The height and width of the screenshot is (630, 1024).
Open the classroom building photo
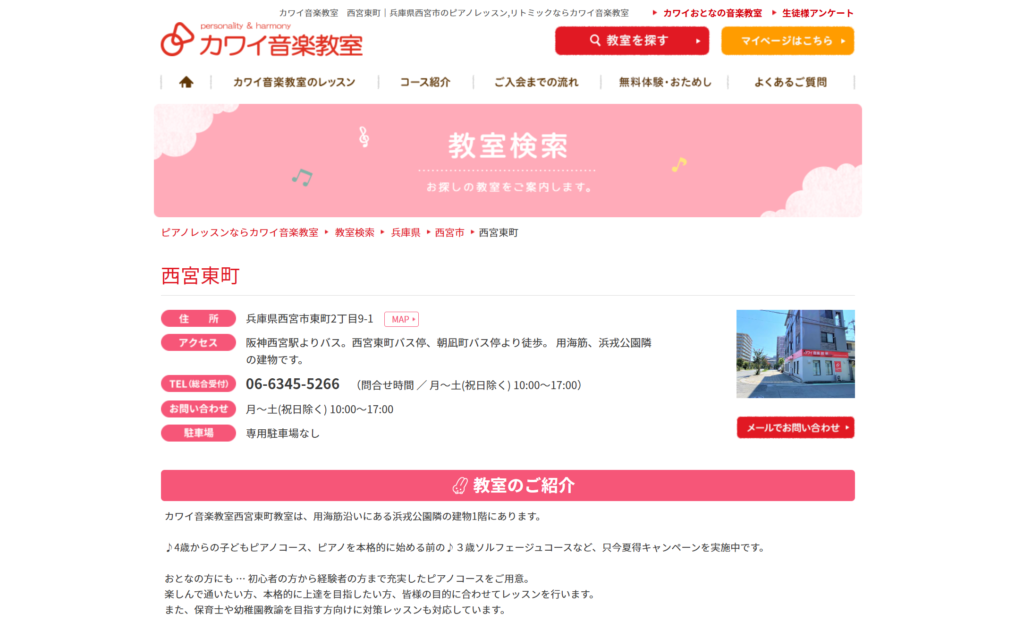coord(795,354)
